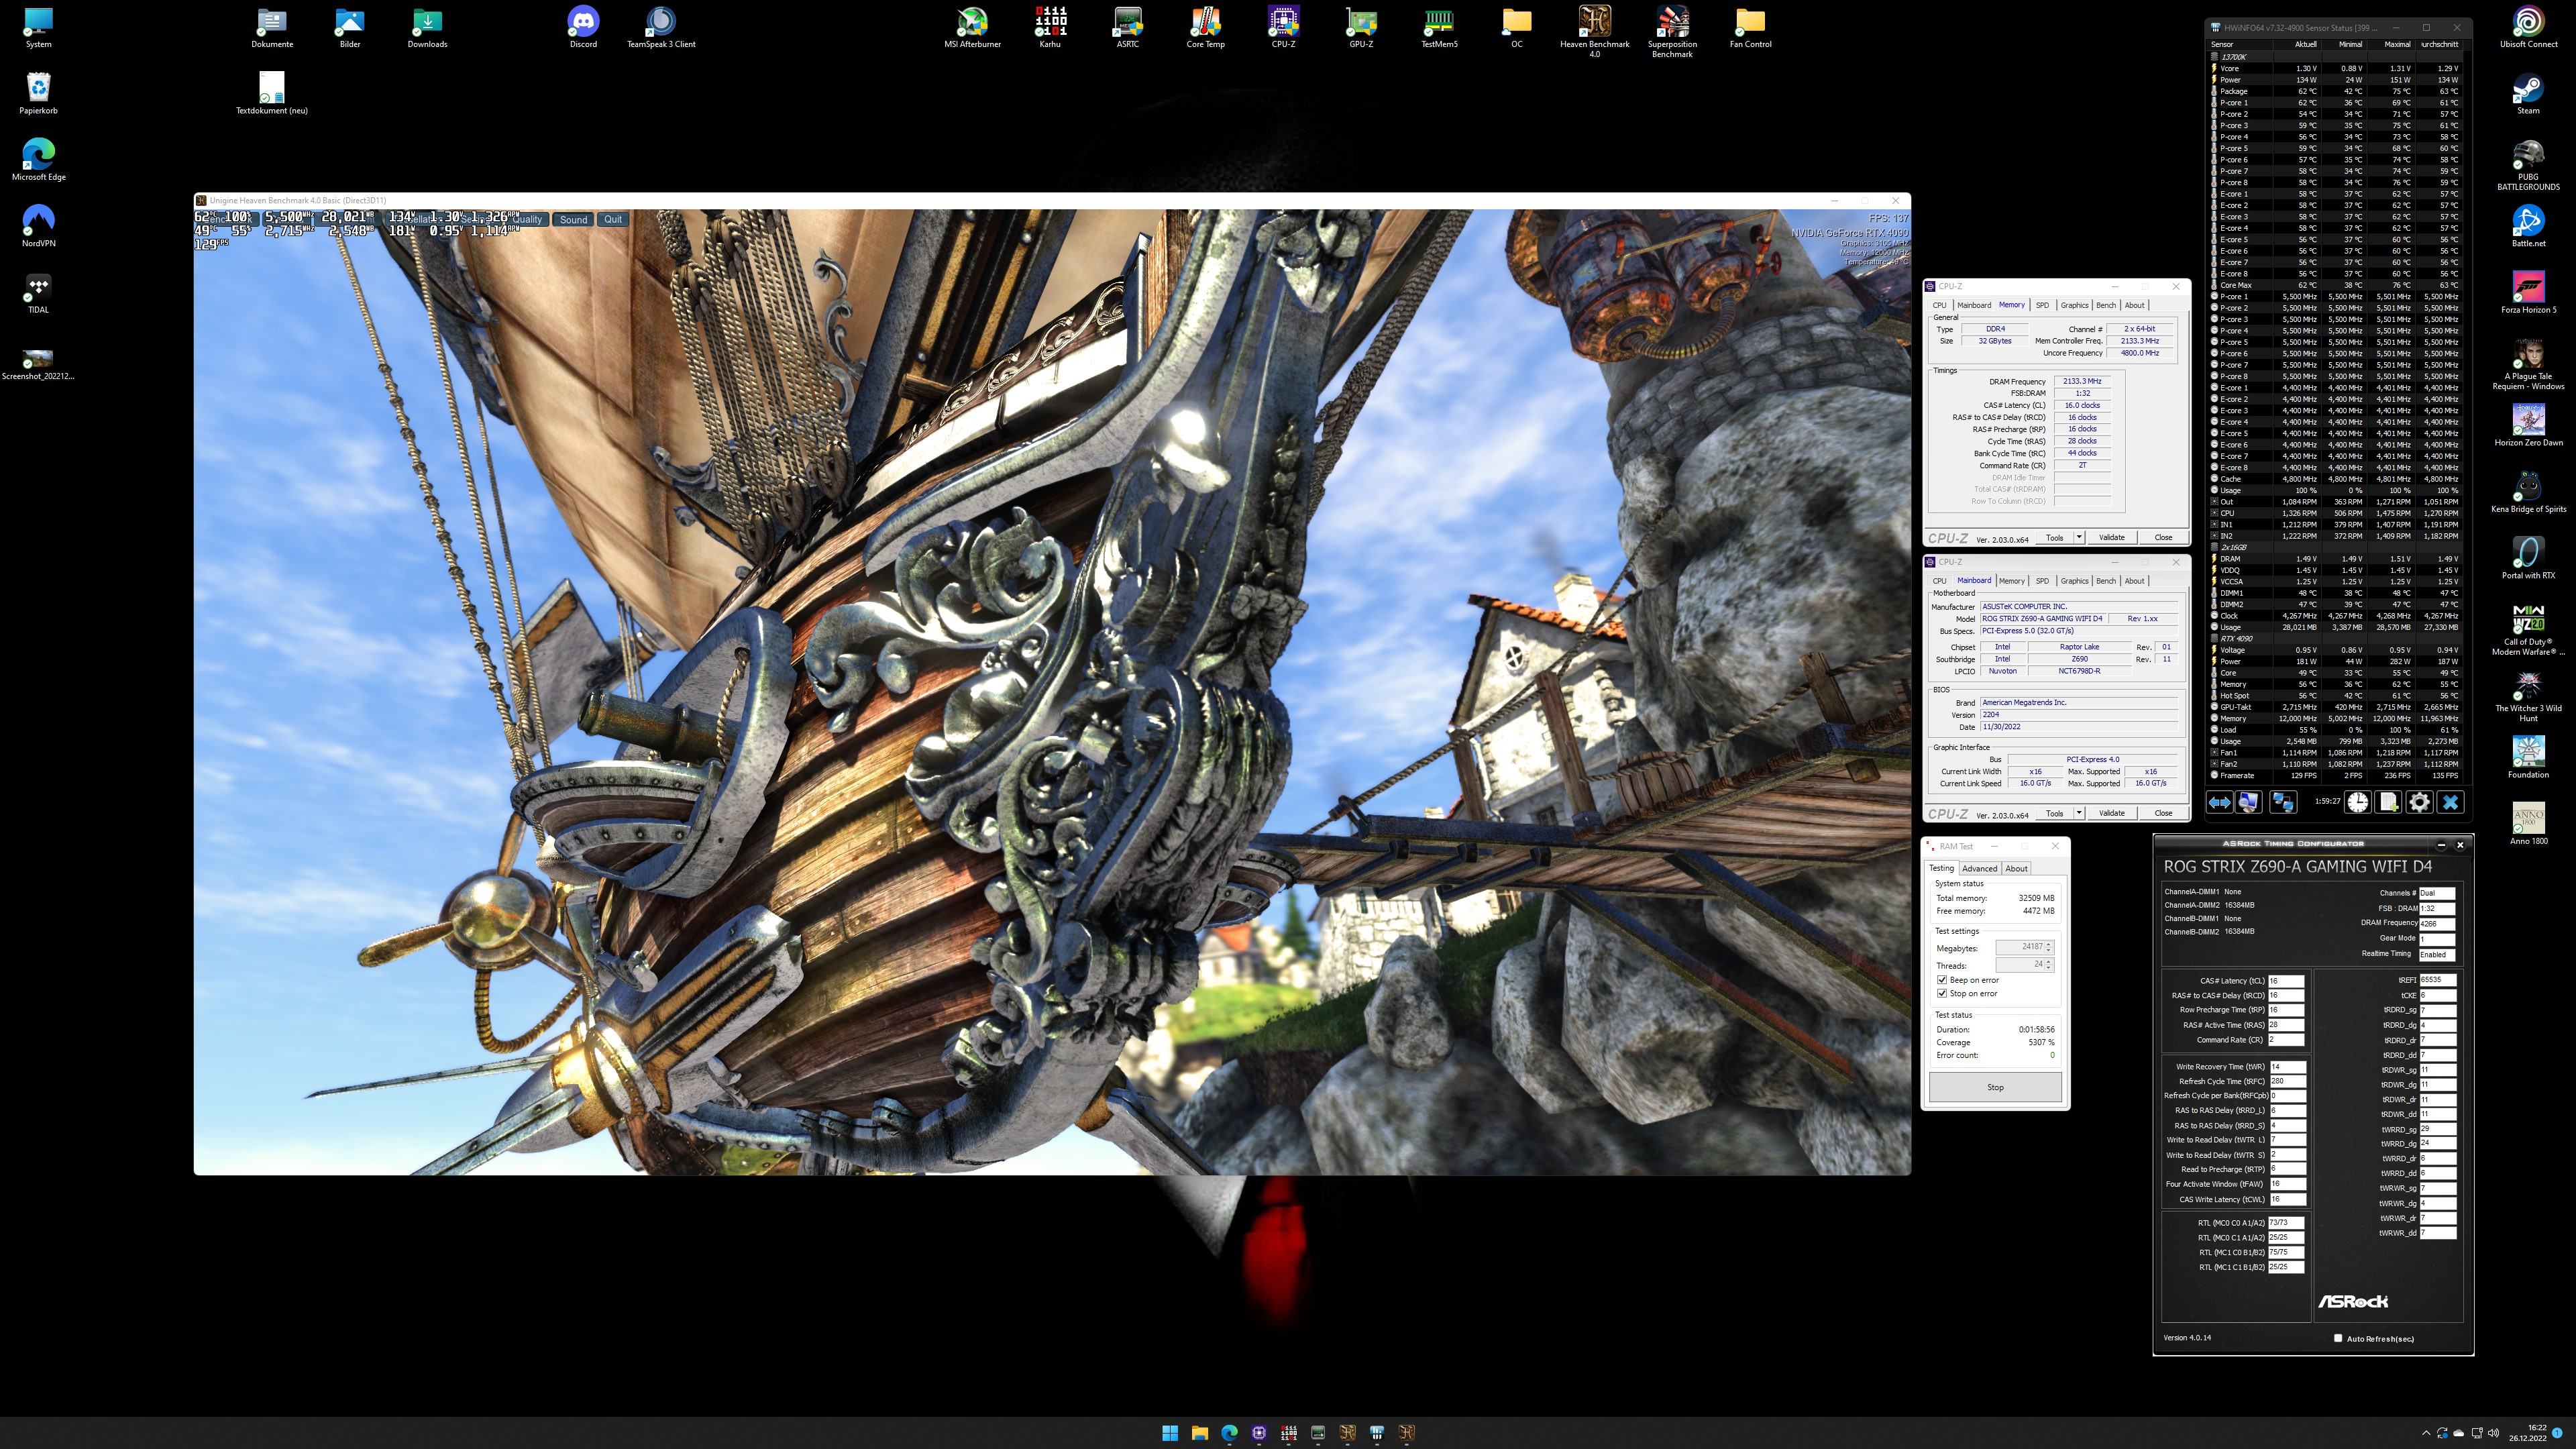The height and width of the screenshot is (1449, 2576).
Task: Open Heaven Benchmark 4.0 desktop shortcut
Action: 1594,32
